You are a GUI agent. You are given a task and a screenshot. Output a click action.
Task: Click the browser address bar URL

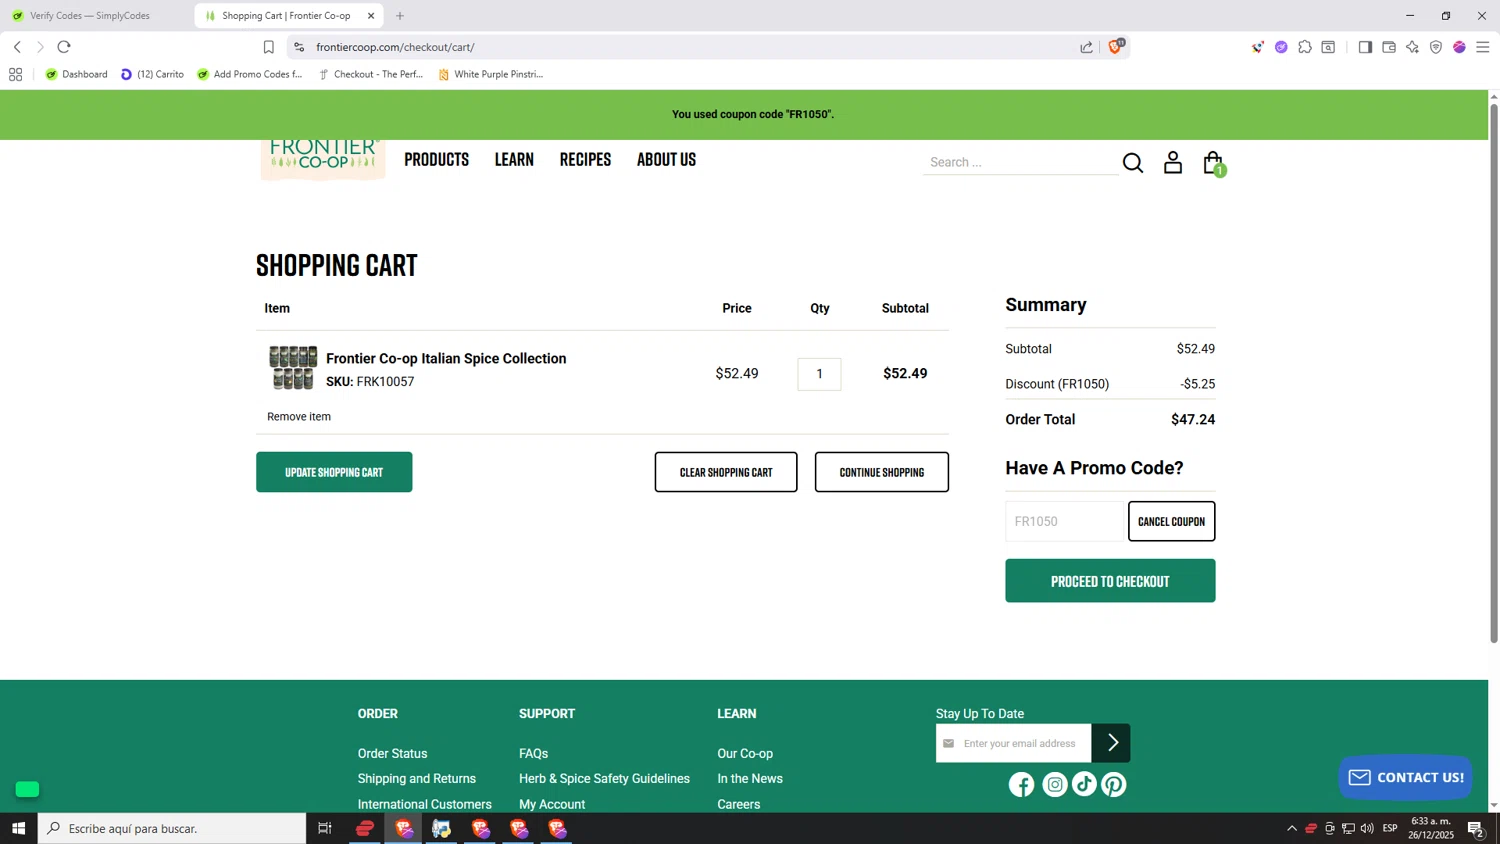click(x=396, y=47)
